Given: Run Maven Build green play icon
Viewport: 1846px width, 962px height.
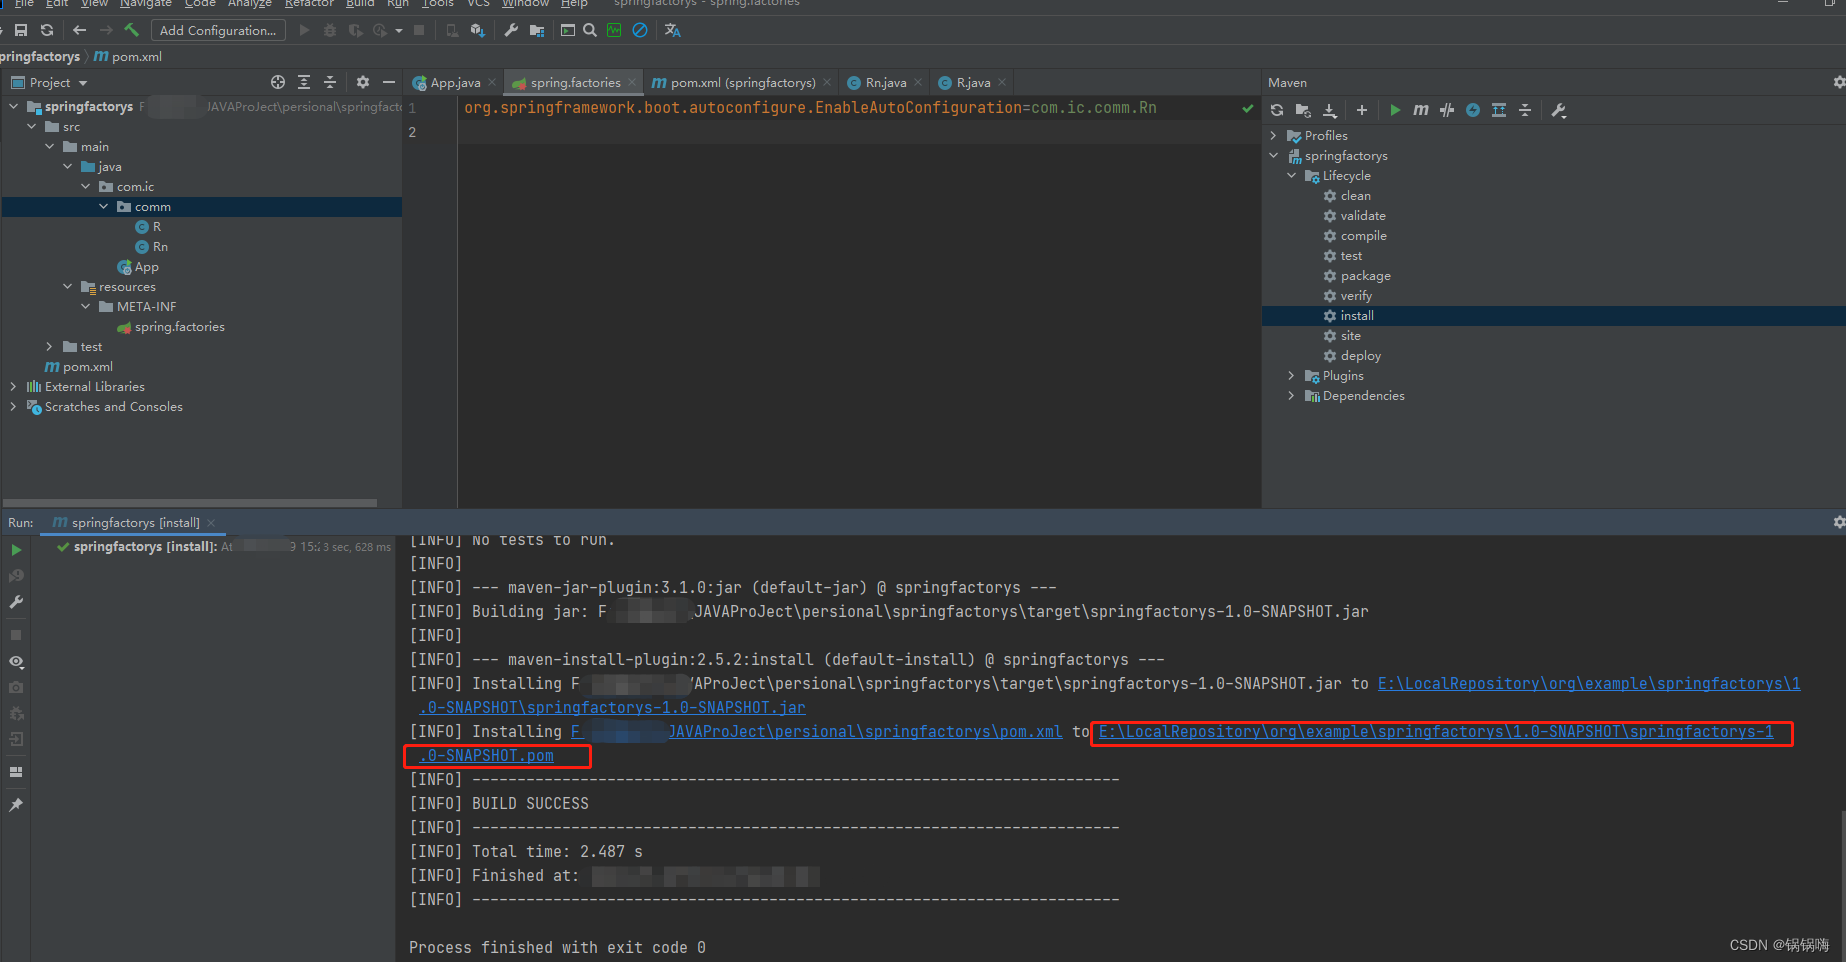Looking at the screenshot, I should [x=1395, y=110].
